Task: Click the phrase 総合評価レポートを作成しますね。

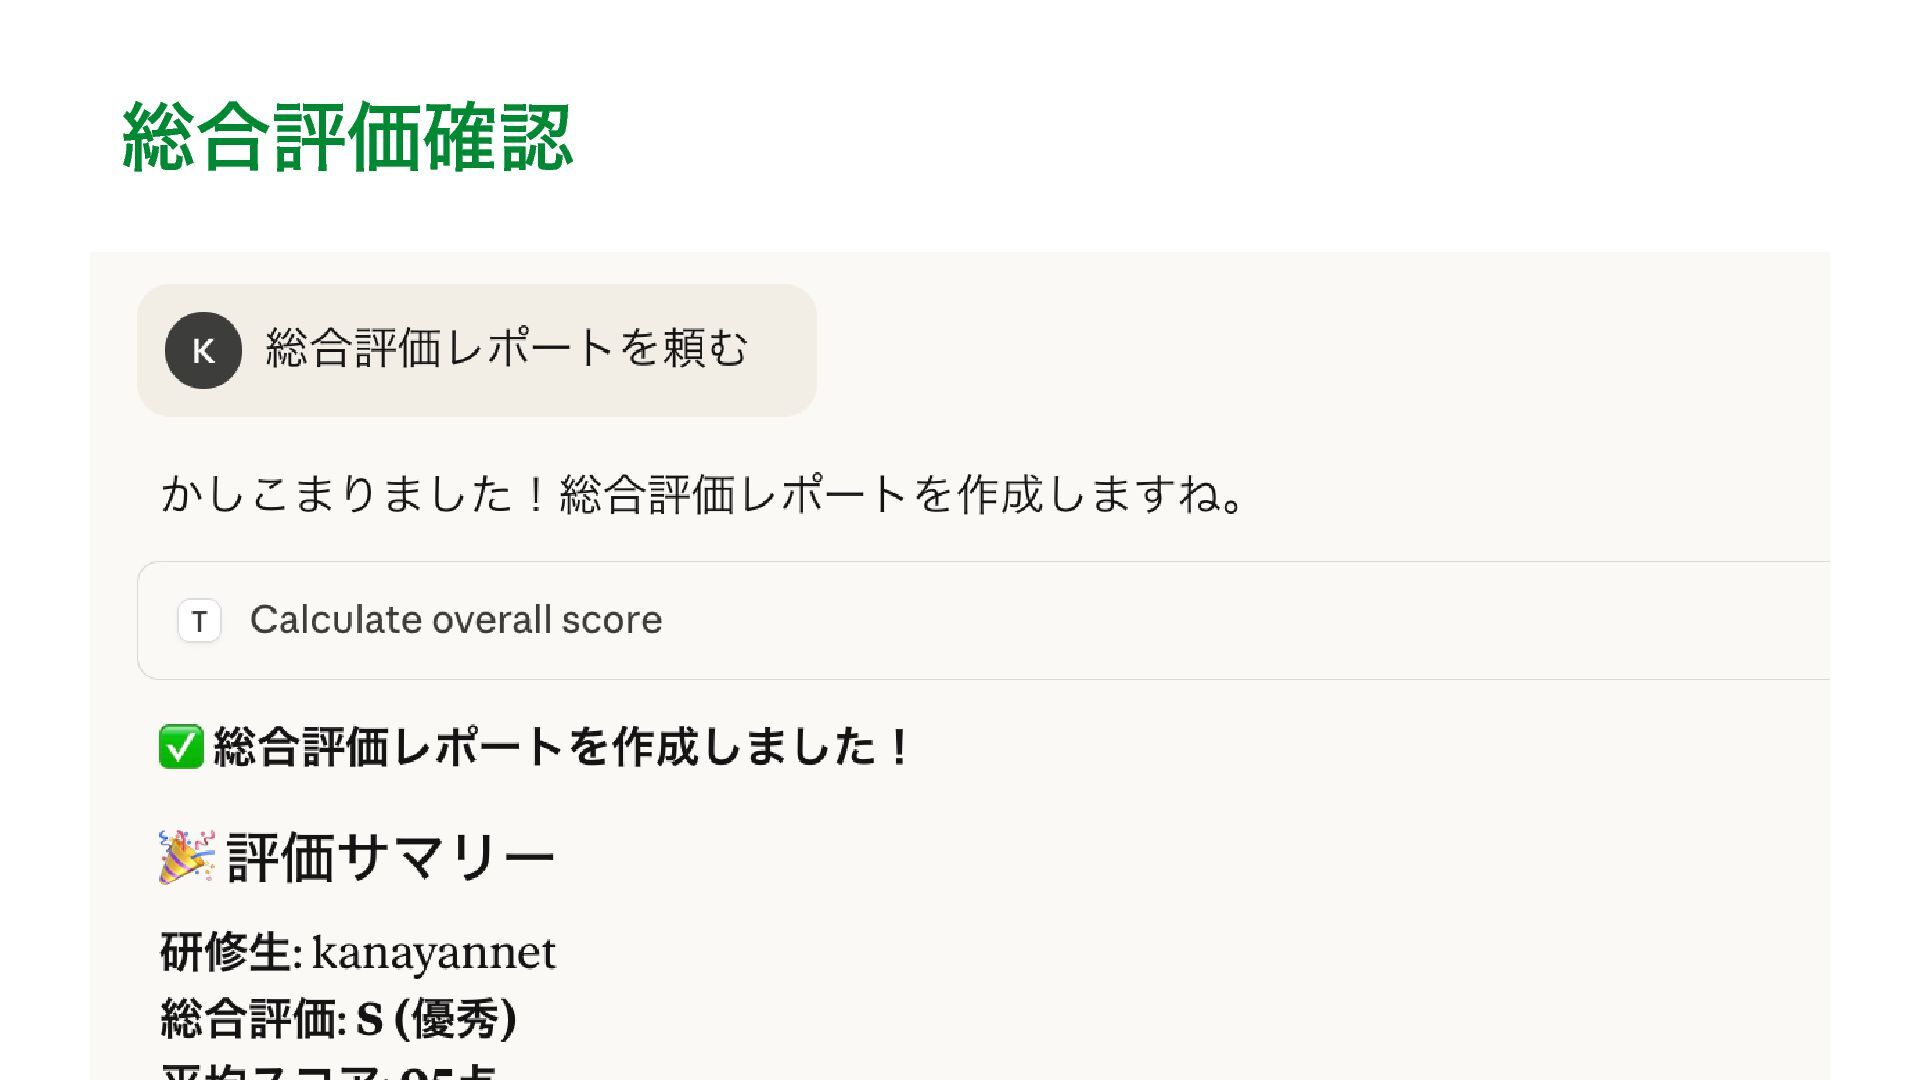Action: (x=900, y=495)
